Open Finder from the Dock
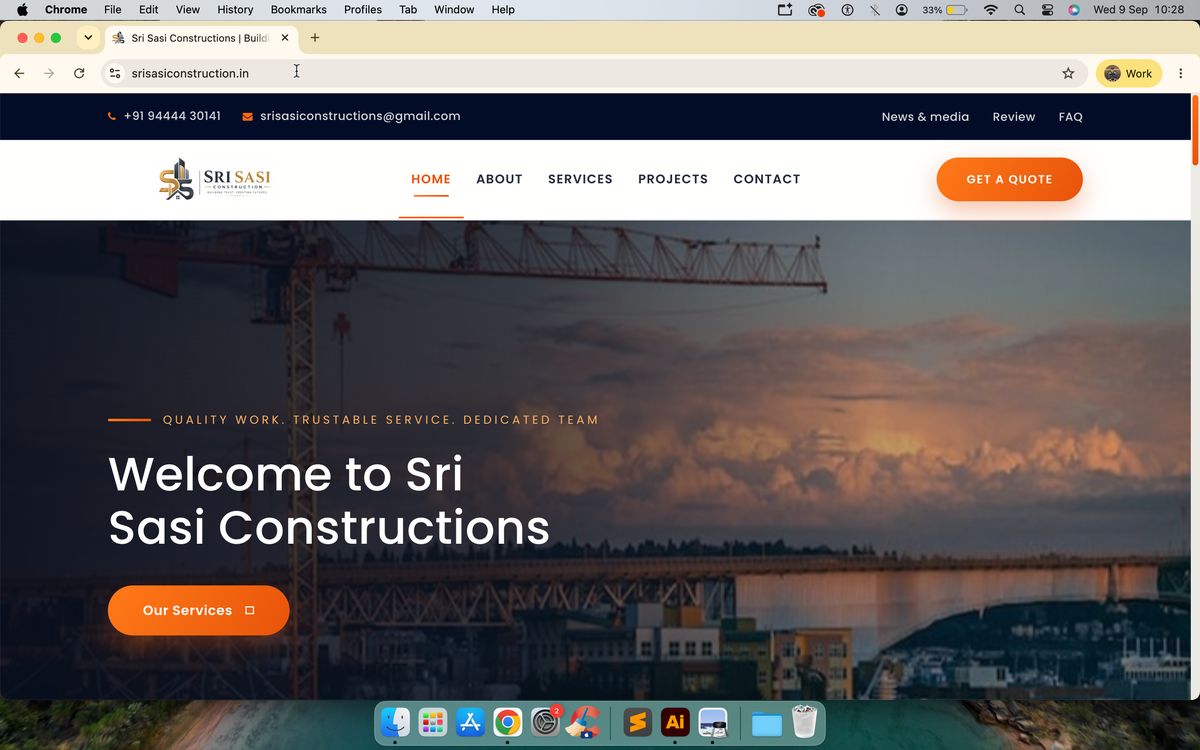Viewport: 1200px width, 750px height. tap(396, 721)
